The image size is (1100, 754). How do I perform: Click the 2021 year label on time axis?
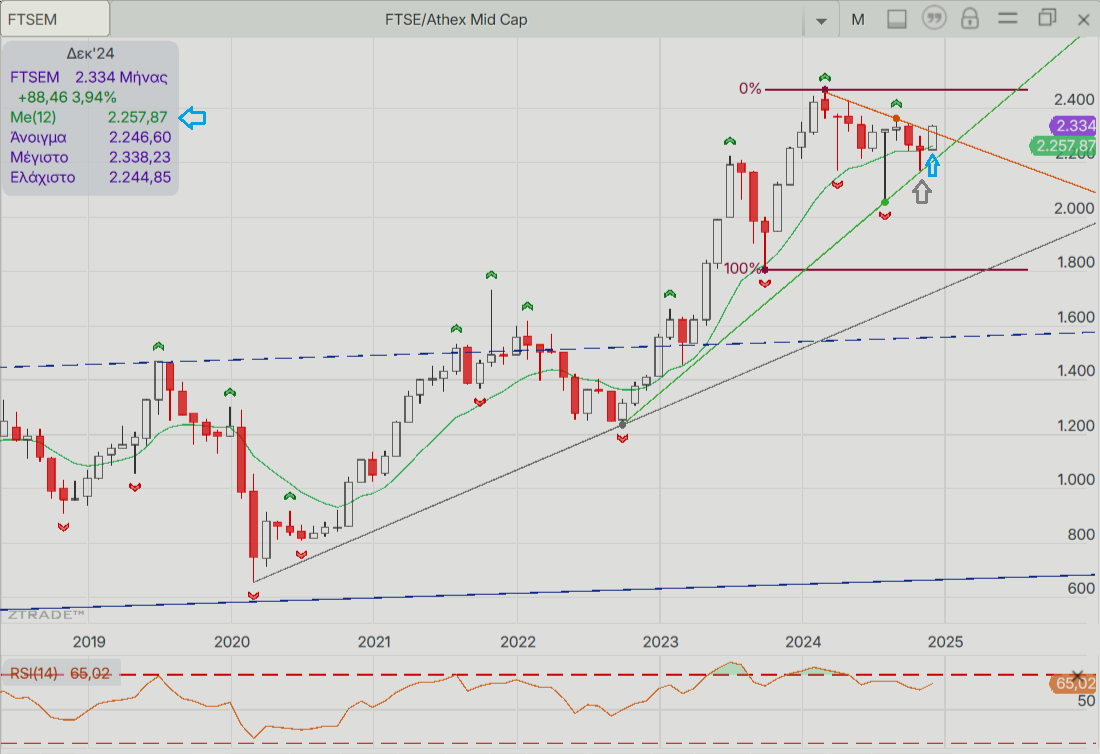pyautogui.click(x=374, y=642)
